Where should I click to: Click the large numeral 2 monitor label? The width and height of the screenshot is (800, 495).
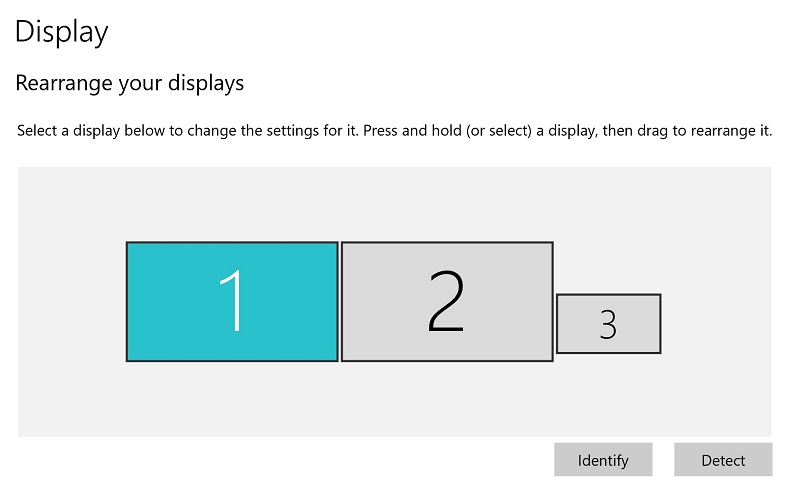coord(446,301)
